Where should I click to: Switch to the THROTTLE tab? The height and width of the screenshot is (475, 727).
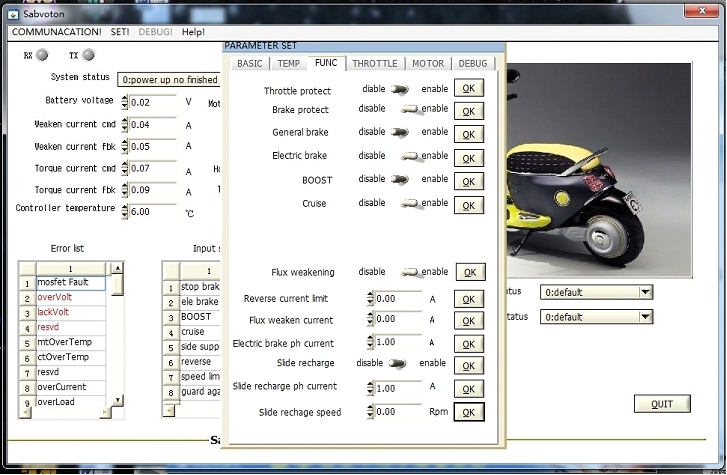374,63
